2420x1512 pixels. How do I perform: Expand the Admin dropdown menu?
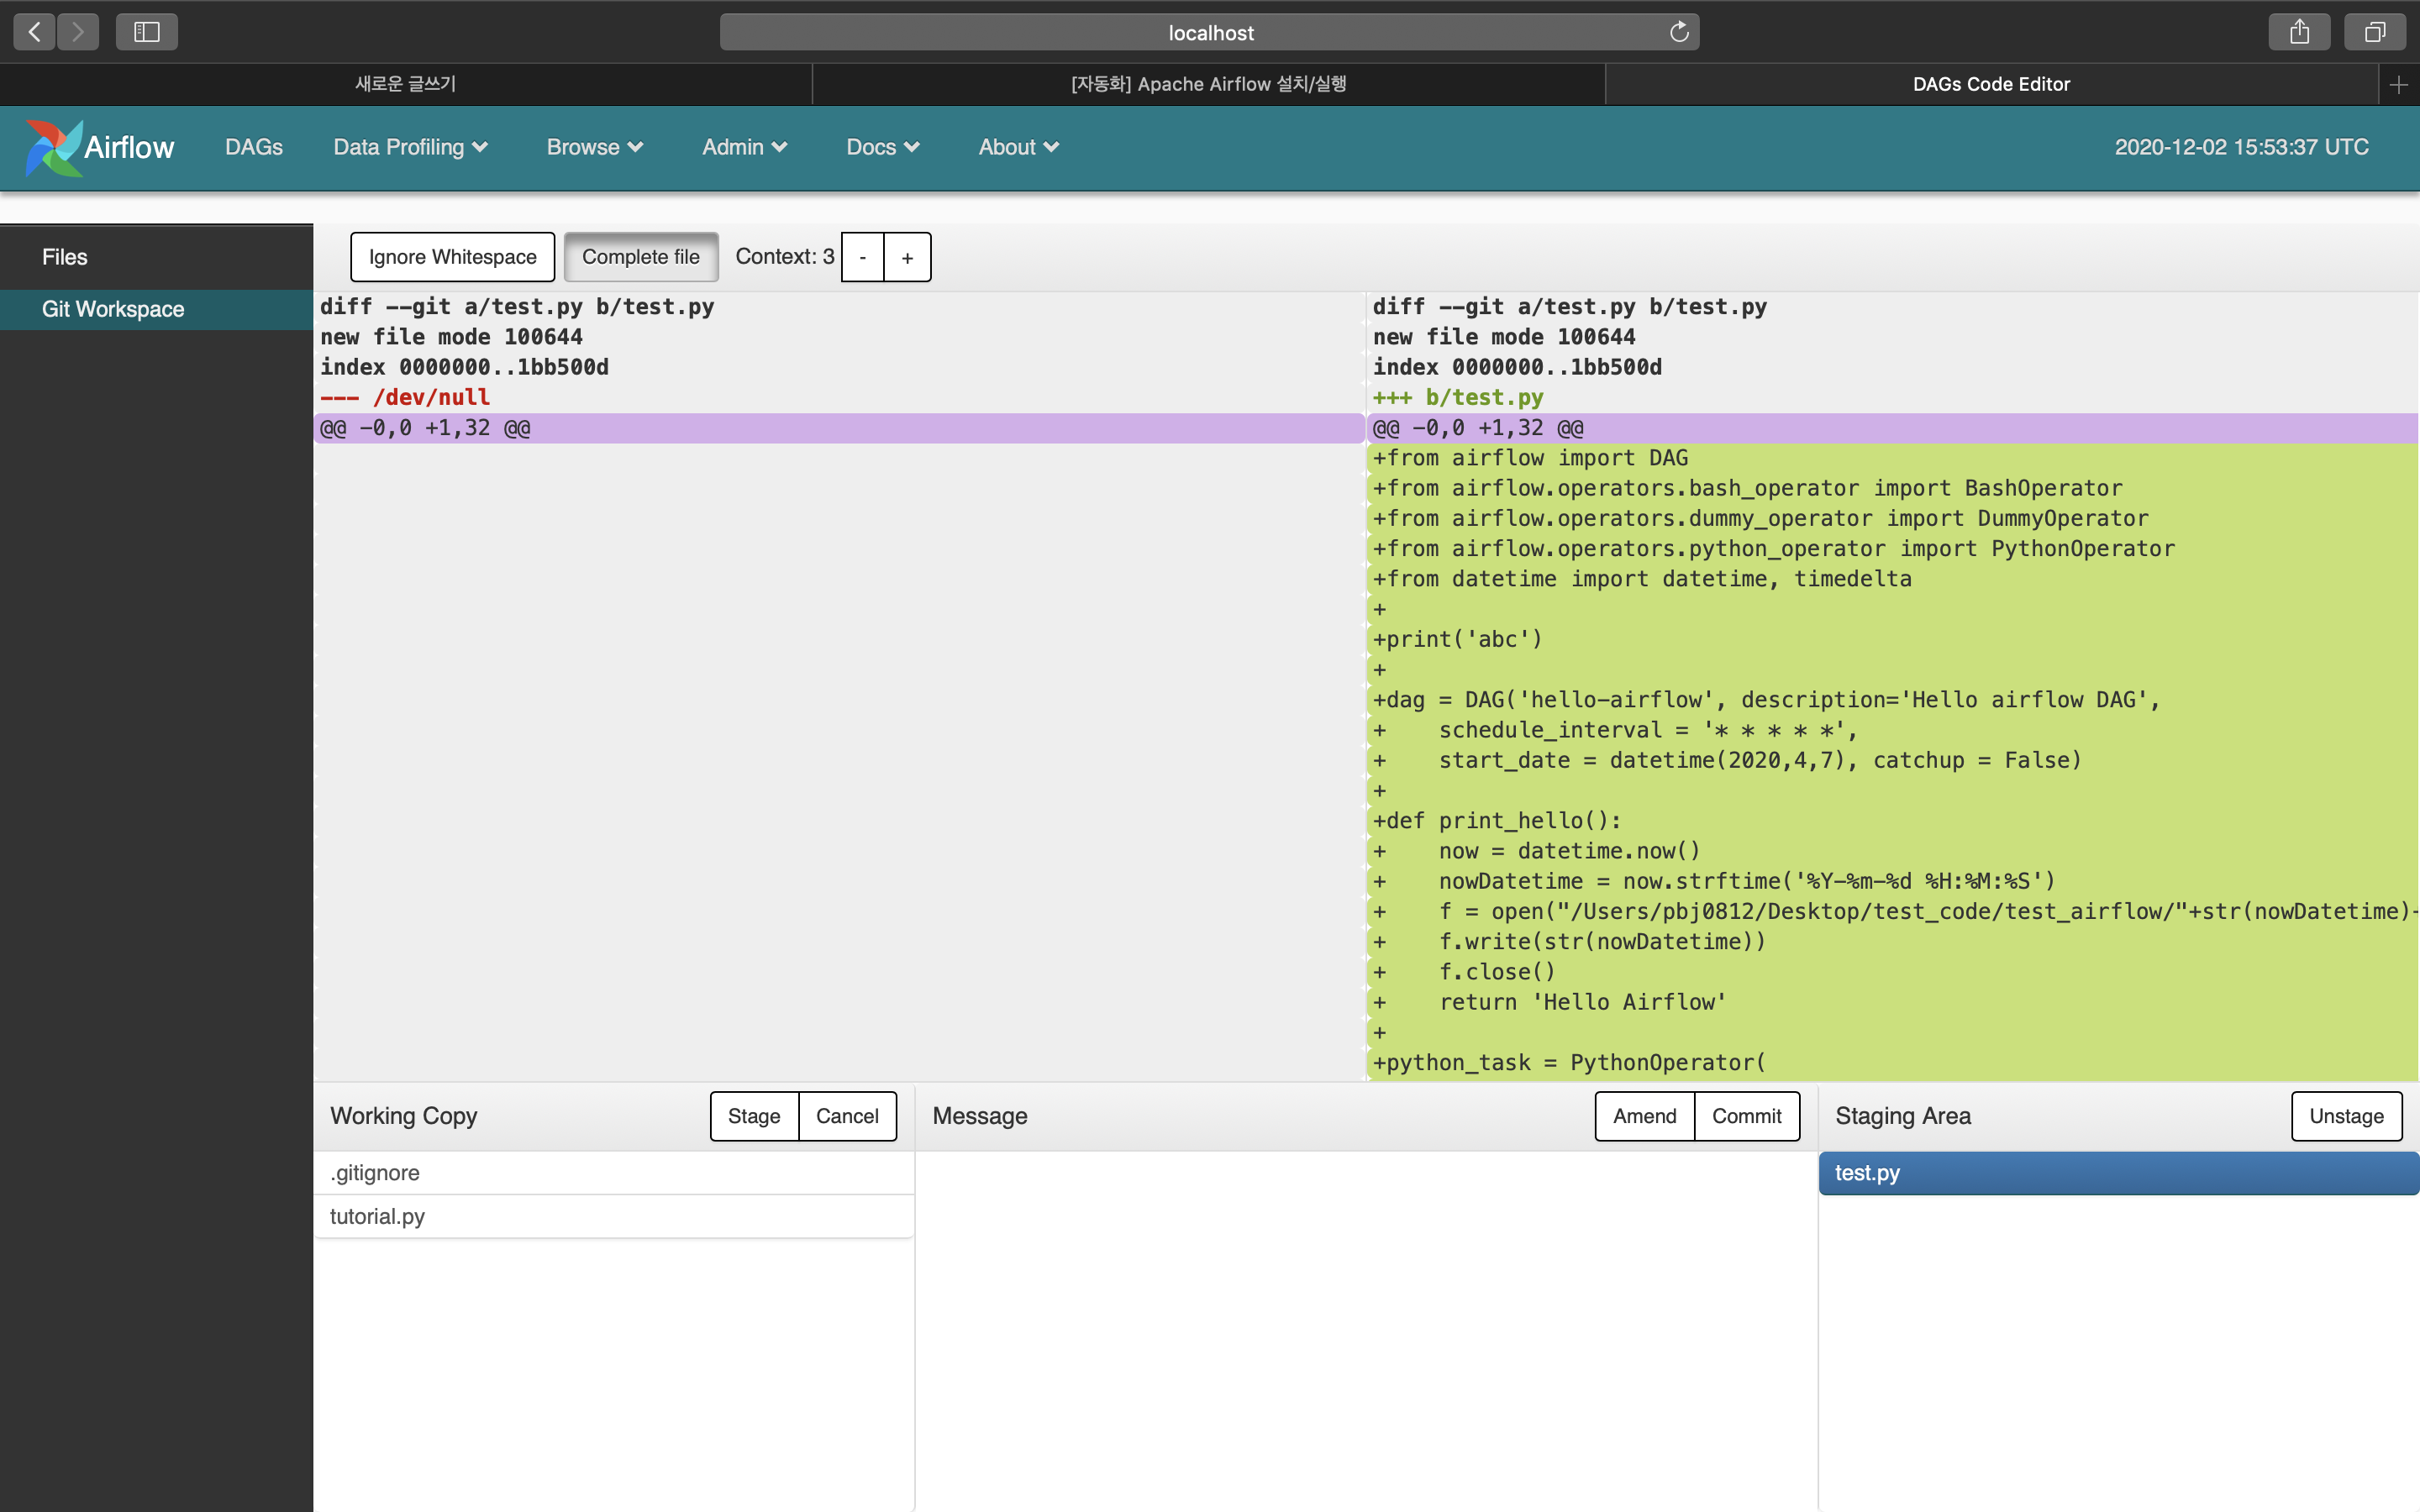click(x=744, y=147)
